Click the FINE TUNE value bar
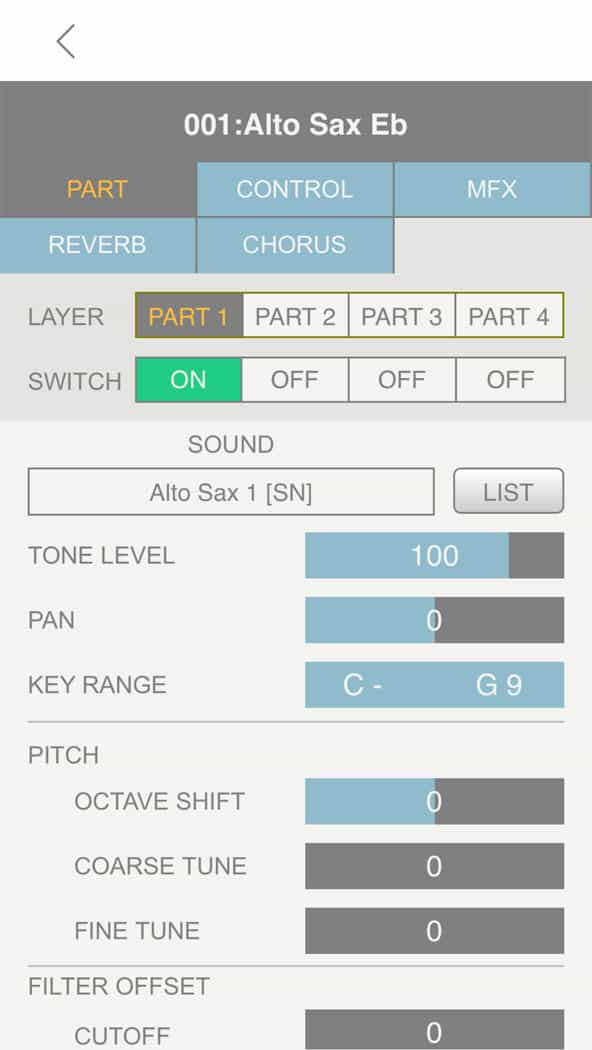The height and width of the screenshot is (1050, 592). (435, 931)
